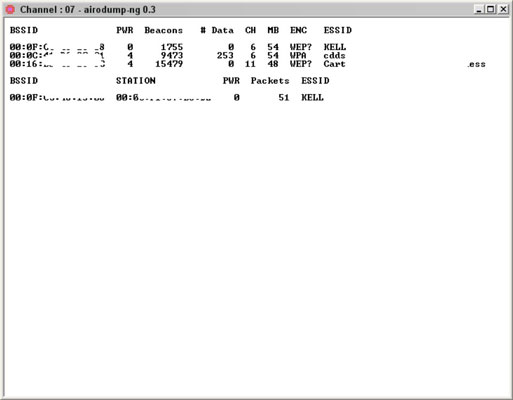
Task: Click the top BSSID column header
Action: [x=24, y=30]
